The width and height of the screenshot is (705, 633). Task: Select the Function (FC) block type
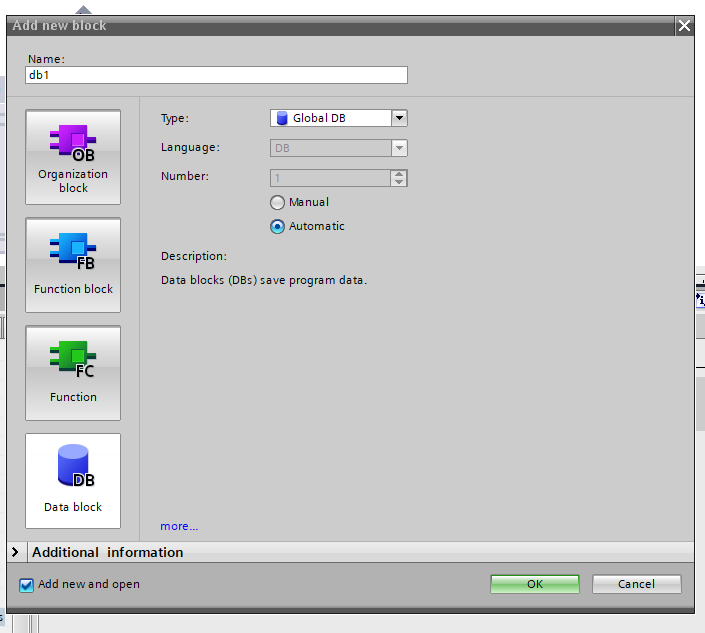73,373
